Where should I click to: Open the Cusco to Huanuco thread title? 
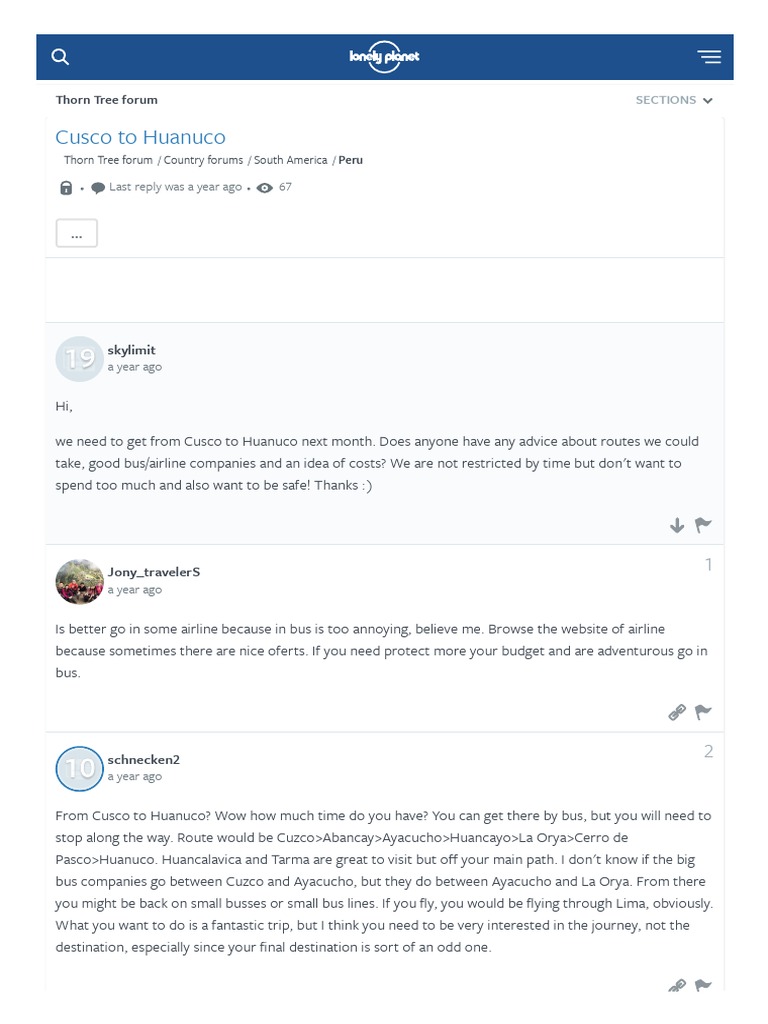coord(140,137)
